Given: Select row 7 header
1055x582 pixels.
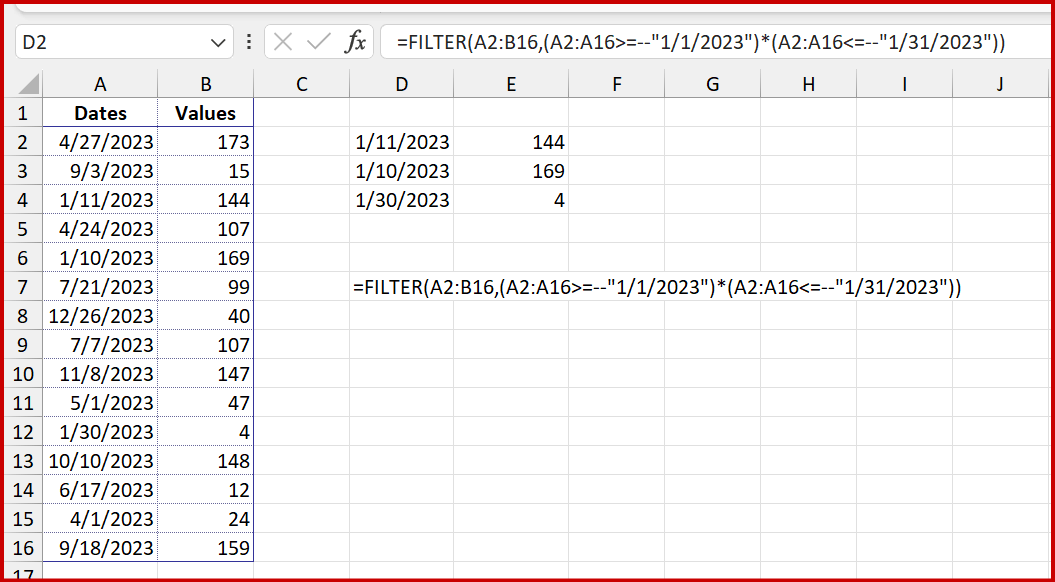Looking at the screenshot, I should [23, 287].
